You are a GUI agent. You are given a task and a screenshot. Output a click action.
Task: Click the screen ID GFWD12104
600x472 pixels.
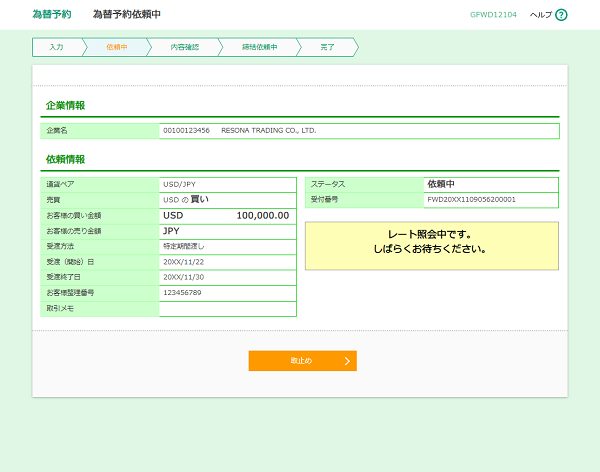click(x=493, y=15)
